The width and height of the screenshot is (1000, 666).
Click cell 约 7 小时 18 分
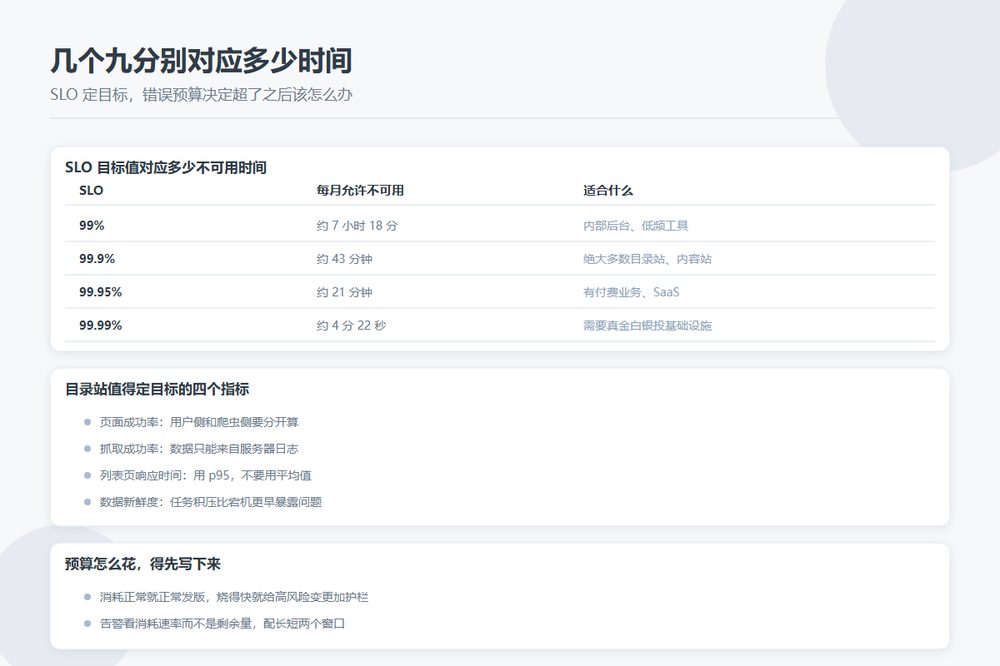point(357,225)
